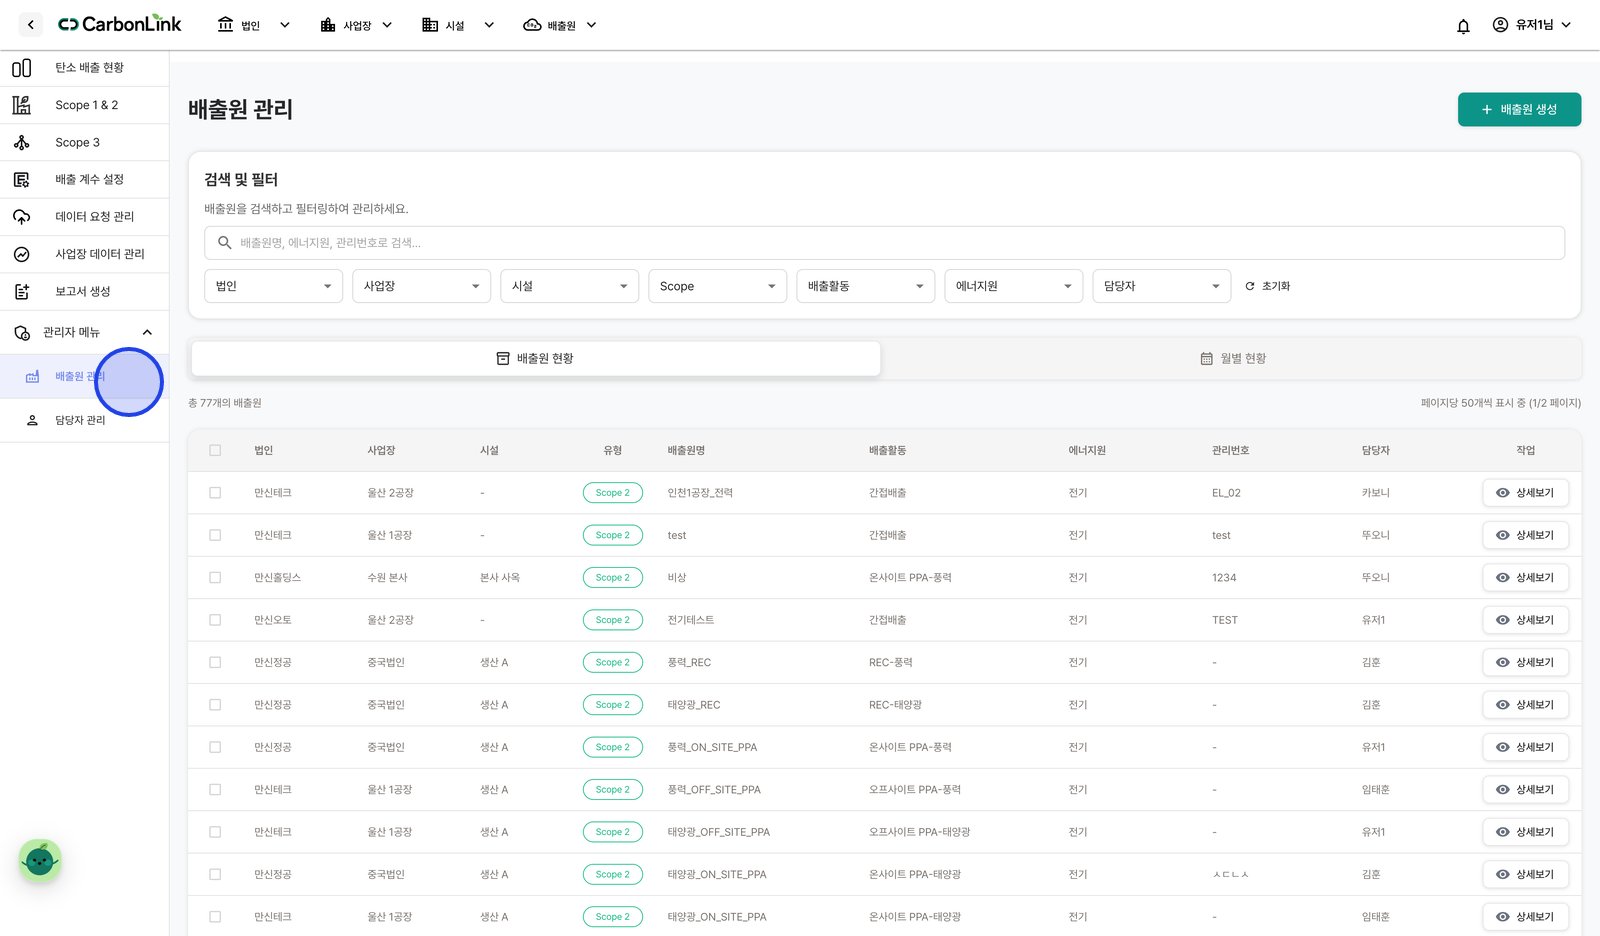This screenshot has height=936, width=1600.
Task: Open the 탄소 배출 현황 sidebar icon
Action: pos(21,68)
